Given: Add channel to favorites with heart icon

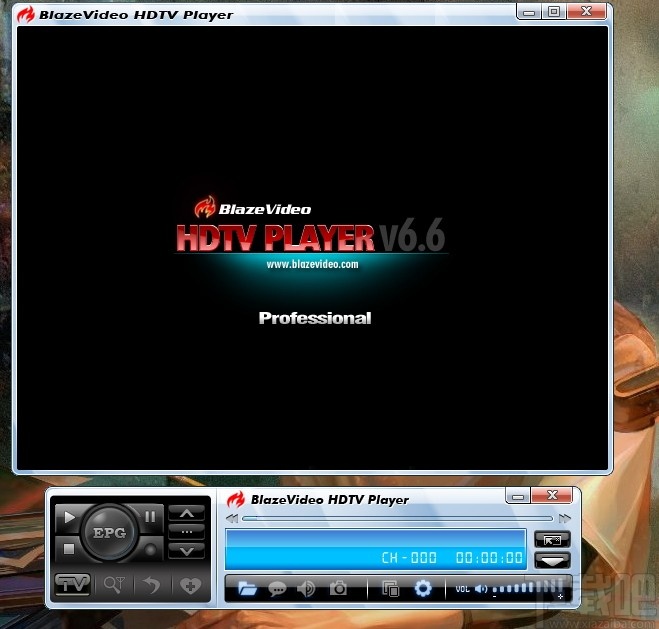Looking at the screenshot, I should click(x=190, y=585).
